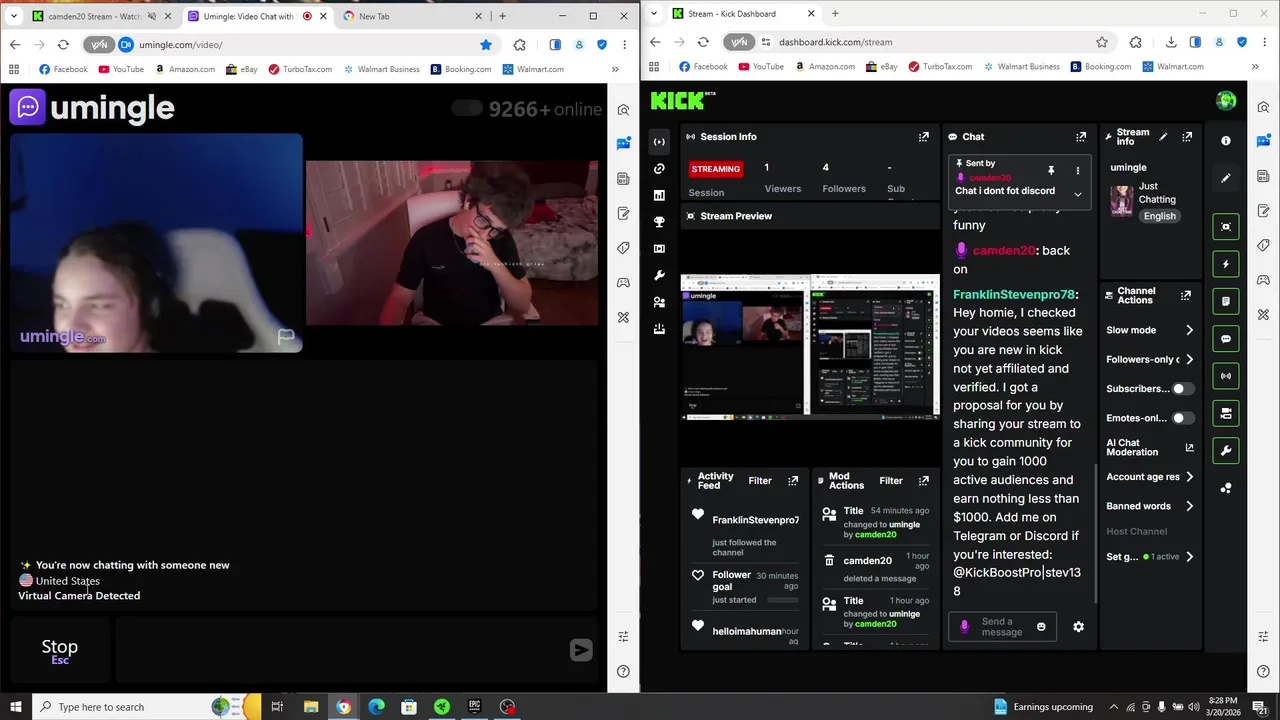1280x720 pixels.
Task: Expand the pinned message with chevron
Action: point(1077,194)
